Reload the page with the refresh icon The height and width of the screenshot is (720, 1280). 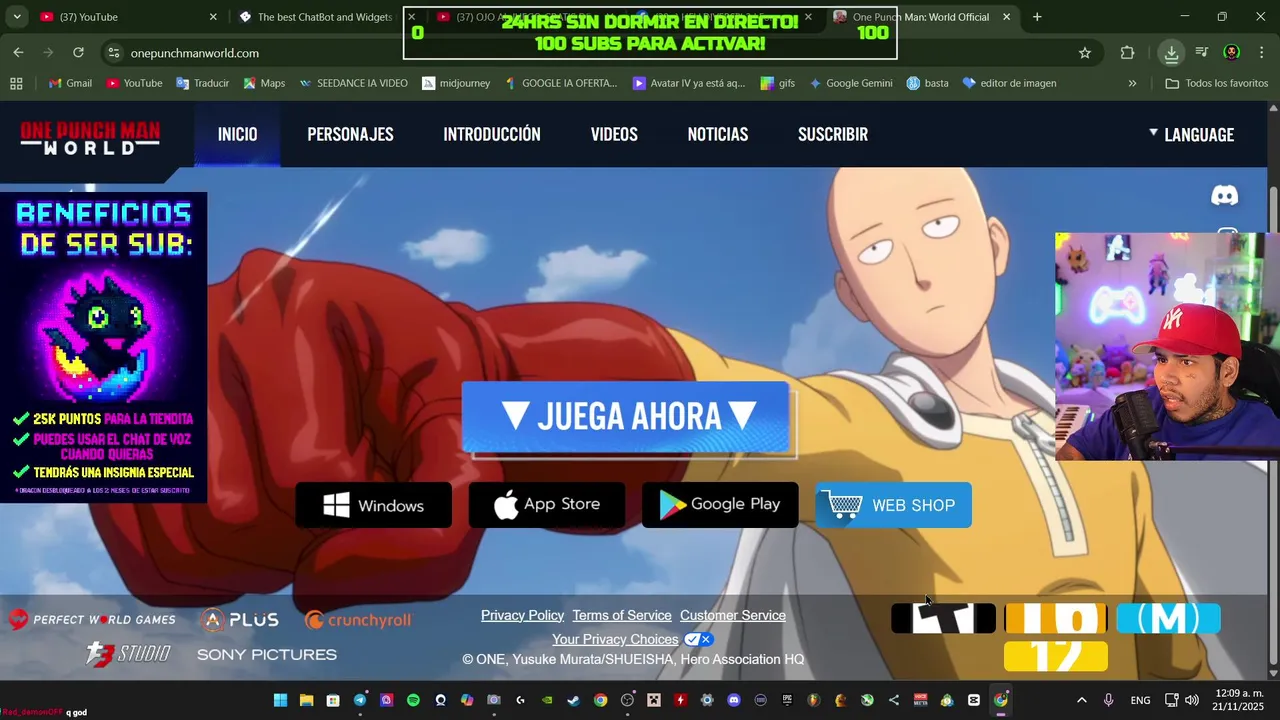coord(78,52)
